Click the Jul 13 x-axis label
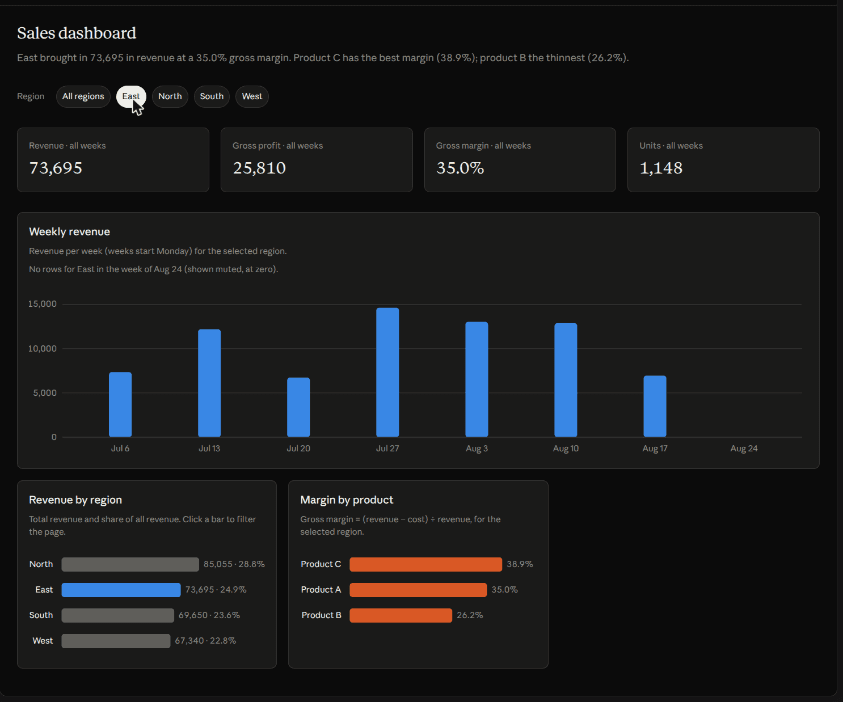 209,448
